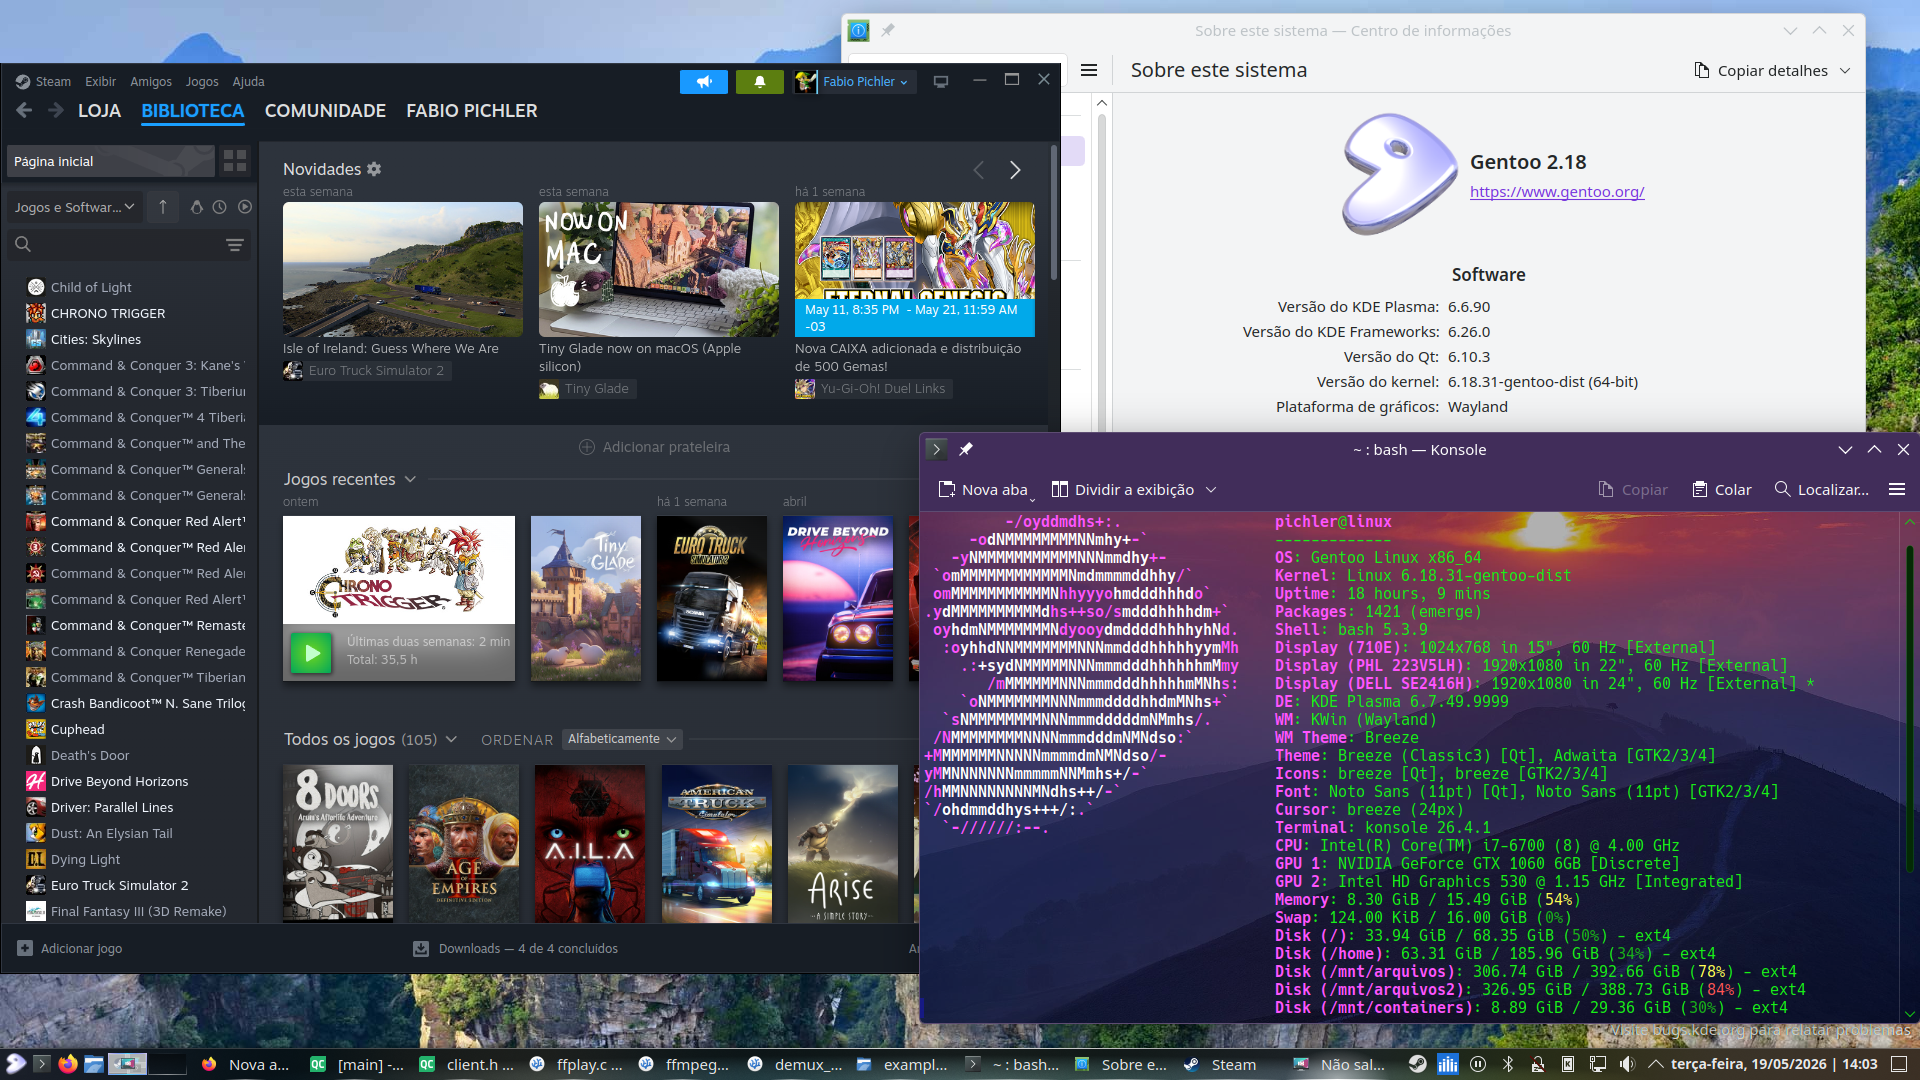The image size is (1920, 1080).
Task: Select Cuphead in the Steam game list
Action: pyautogui.click(x=78, y=730)
